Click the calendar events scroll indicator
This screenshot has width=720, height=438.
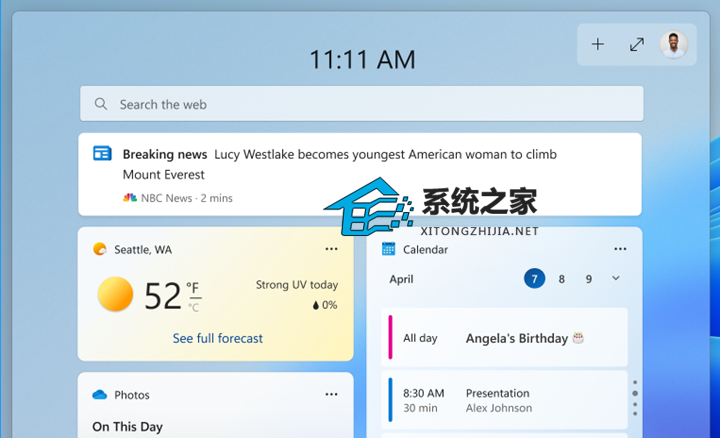(x=635, y=398)
